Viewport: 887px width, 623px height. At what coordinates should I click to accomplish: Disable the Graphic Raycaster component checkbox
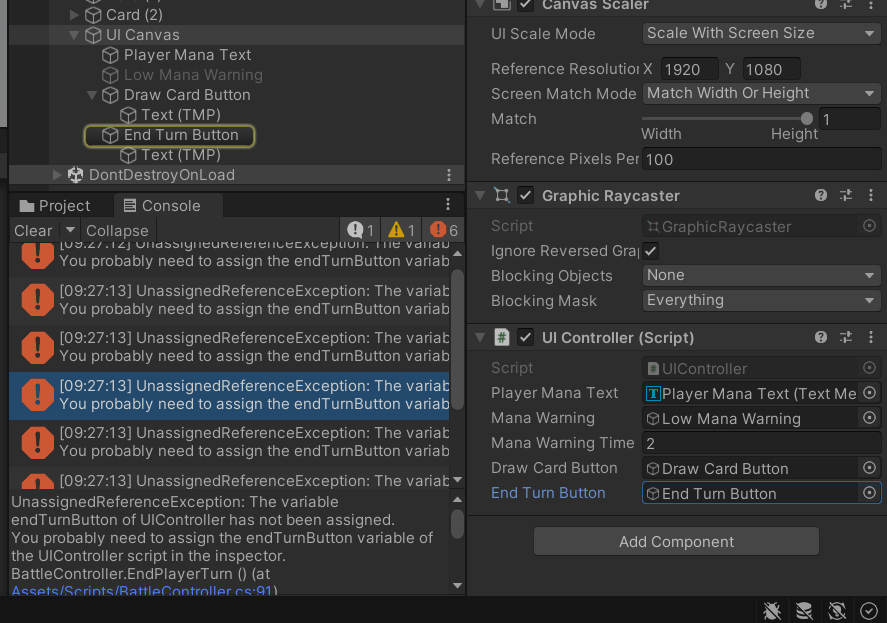pyautogui.click(x=526, y=196)
